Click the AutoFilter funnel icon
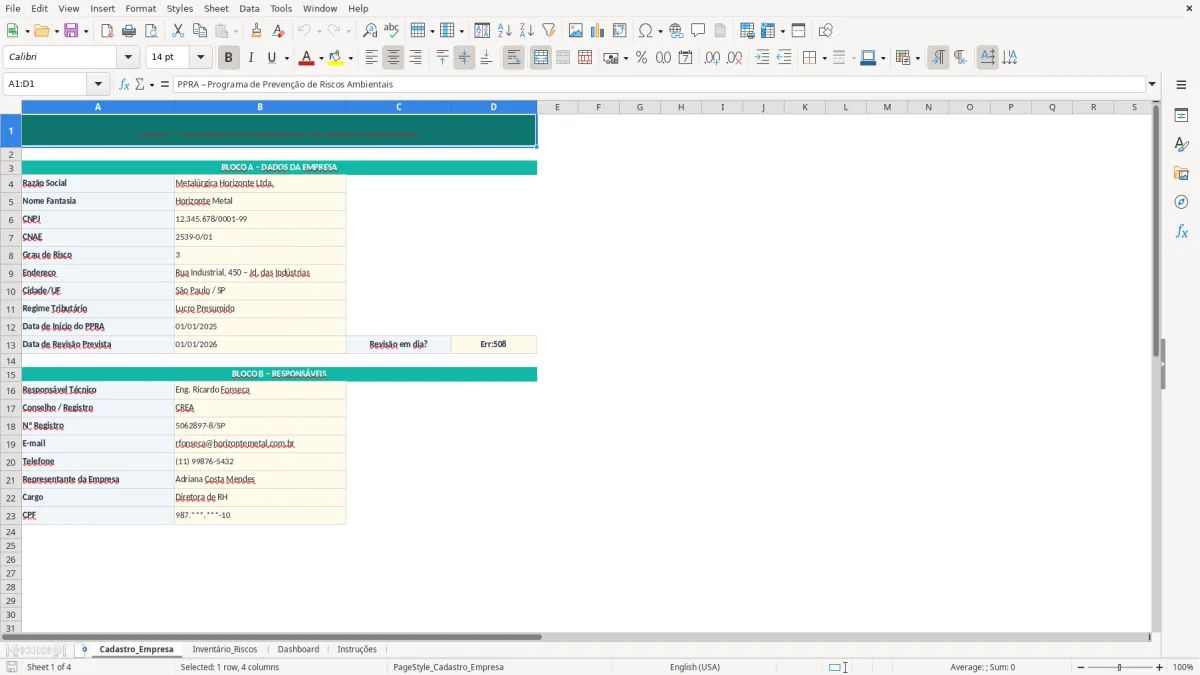Screen dimensions: 1200x675 pyautogui.click(x=548, y=31)
